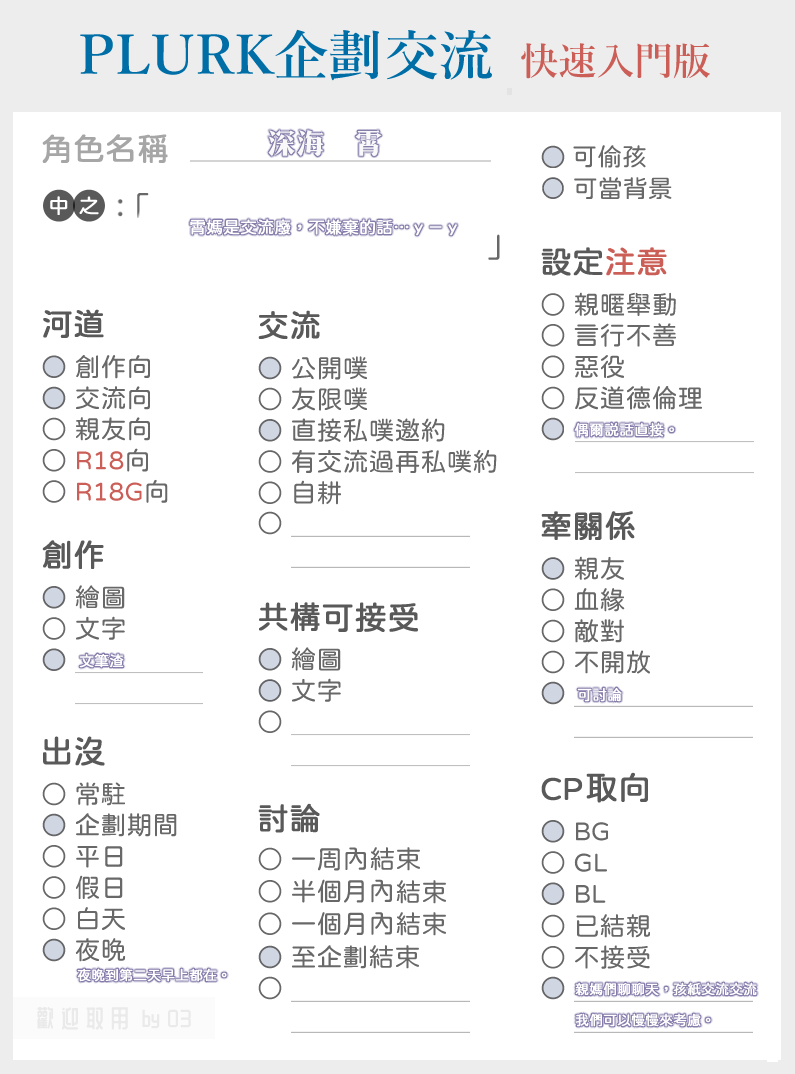Viewport: 795px width, 1074px height.
Task: Click the blank line under 交流 options
Action: pos(380,527)
